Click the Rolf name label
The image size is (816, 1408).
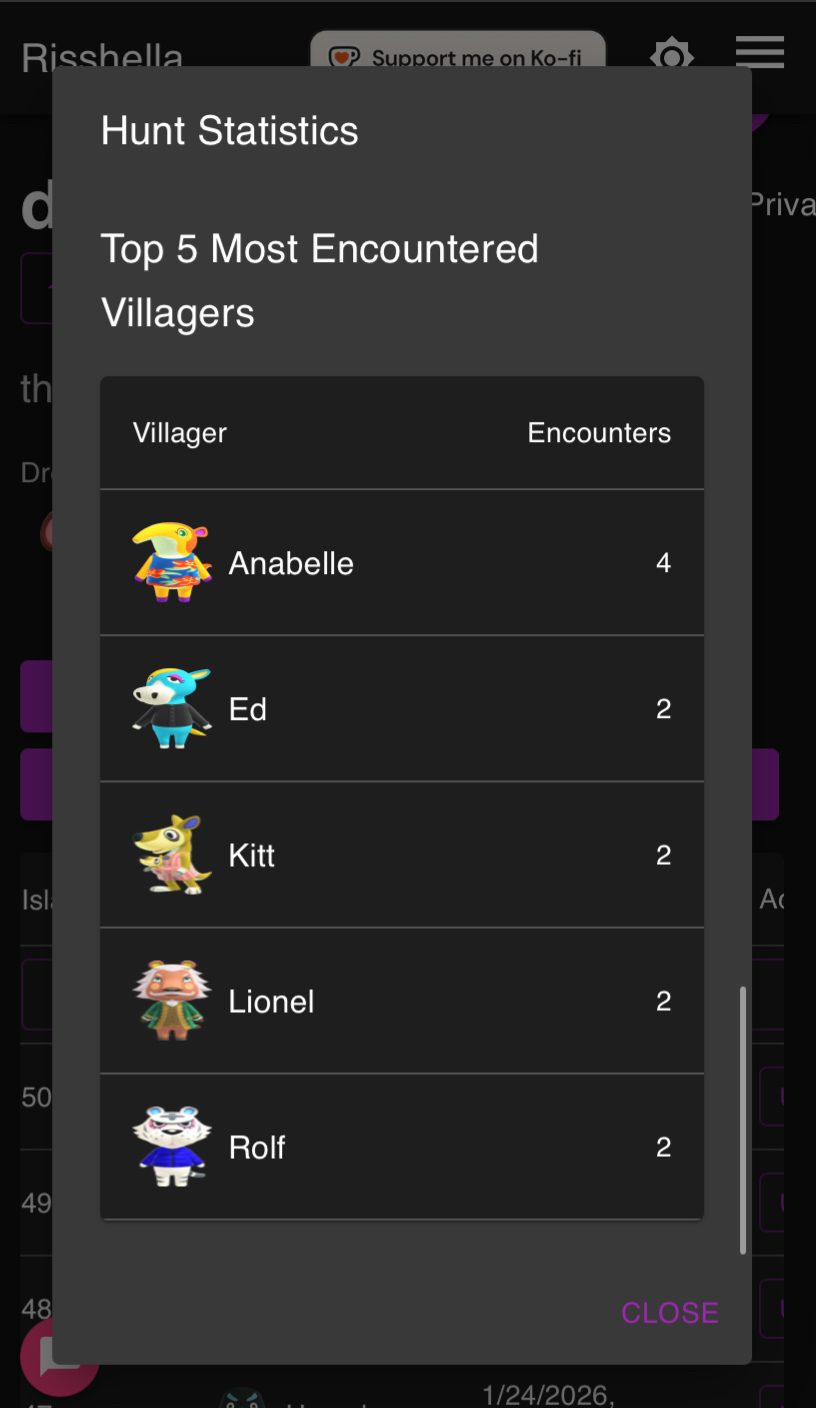coord(257,1147)
